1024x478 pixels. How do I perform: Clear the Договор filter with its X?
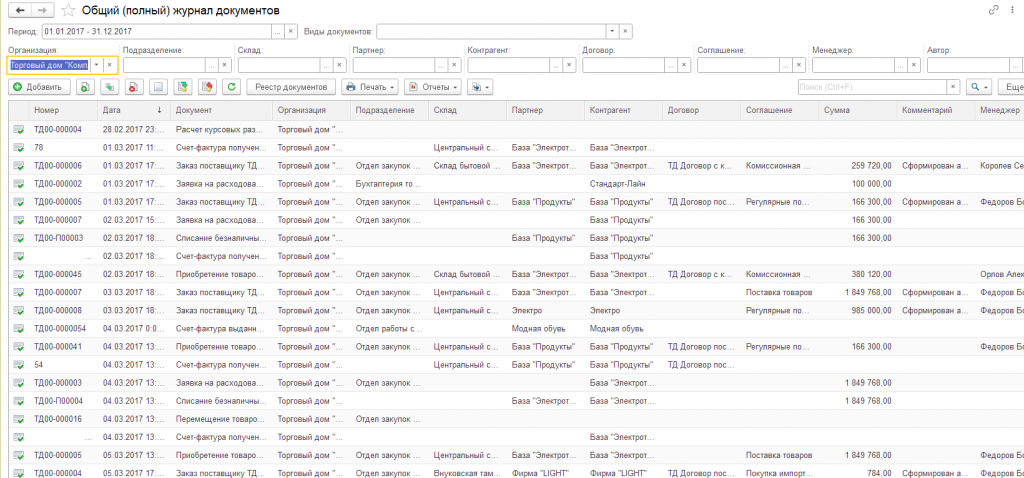tap(684, 65)
